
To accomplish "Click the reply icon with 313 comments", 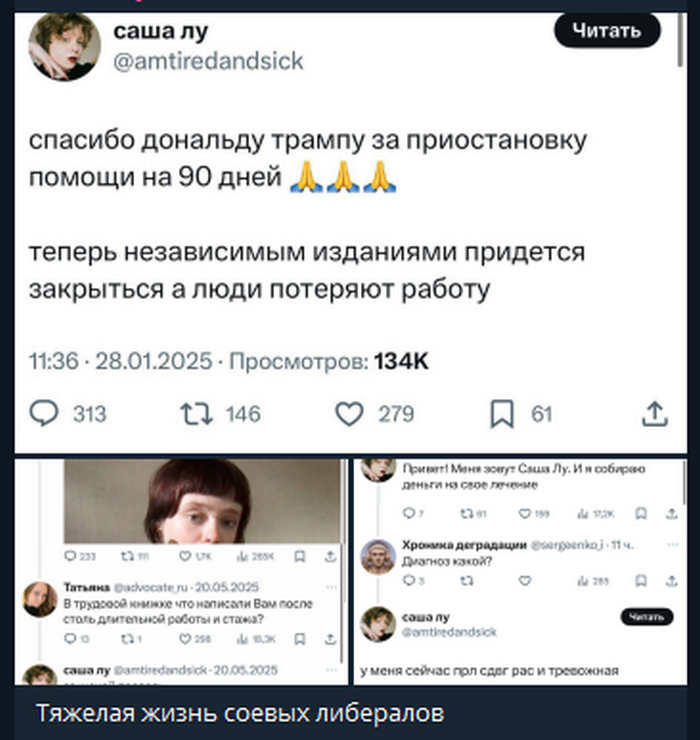I will (44, 413).
